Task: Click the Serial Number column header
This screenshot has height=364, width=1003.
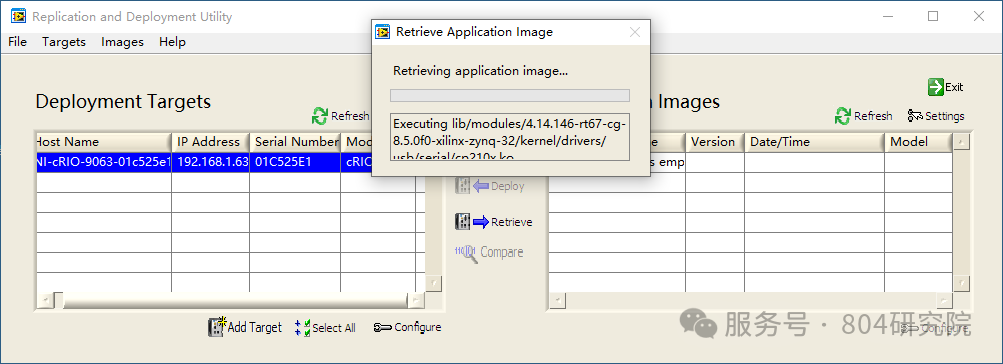Action: point(295,142)
